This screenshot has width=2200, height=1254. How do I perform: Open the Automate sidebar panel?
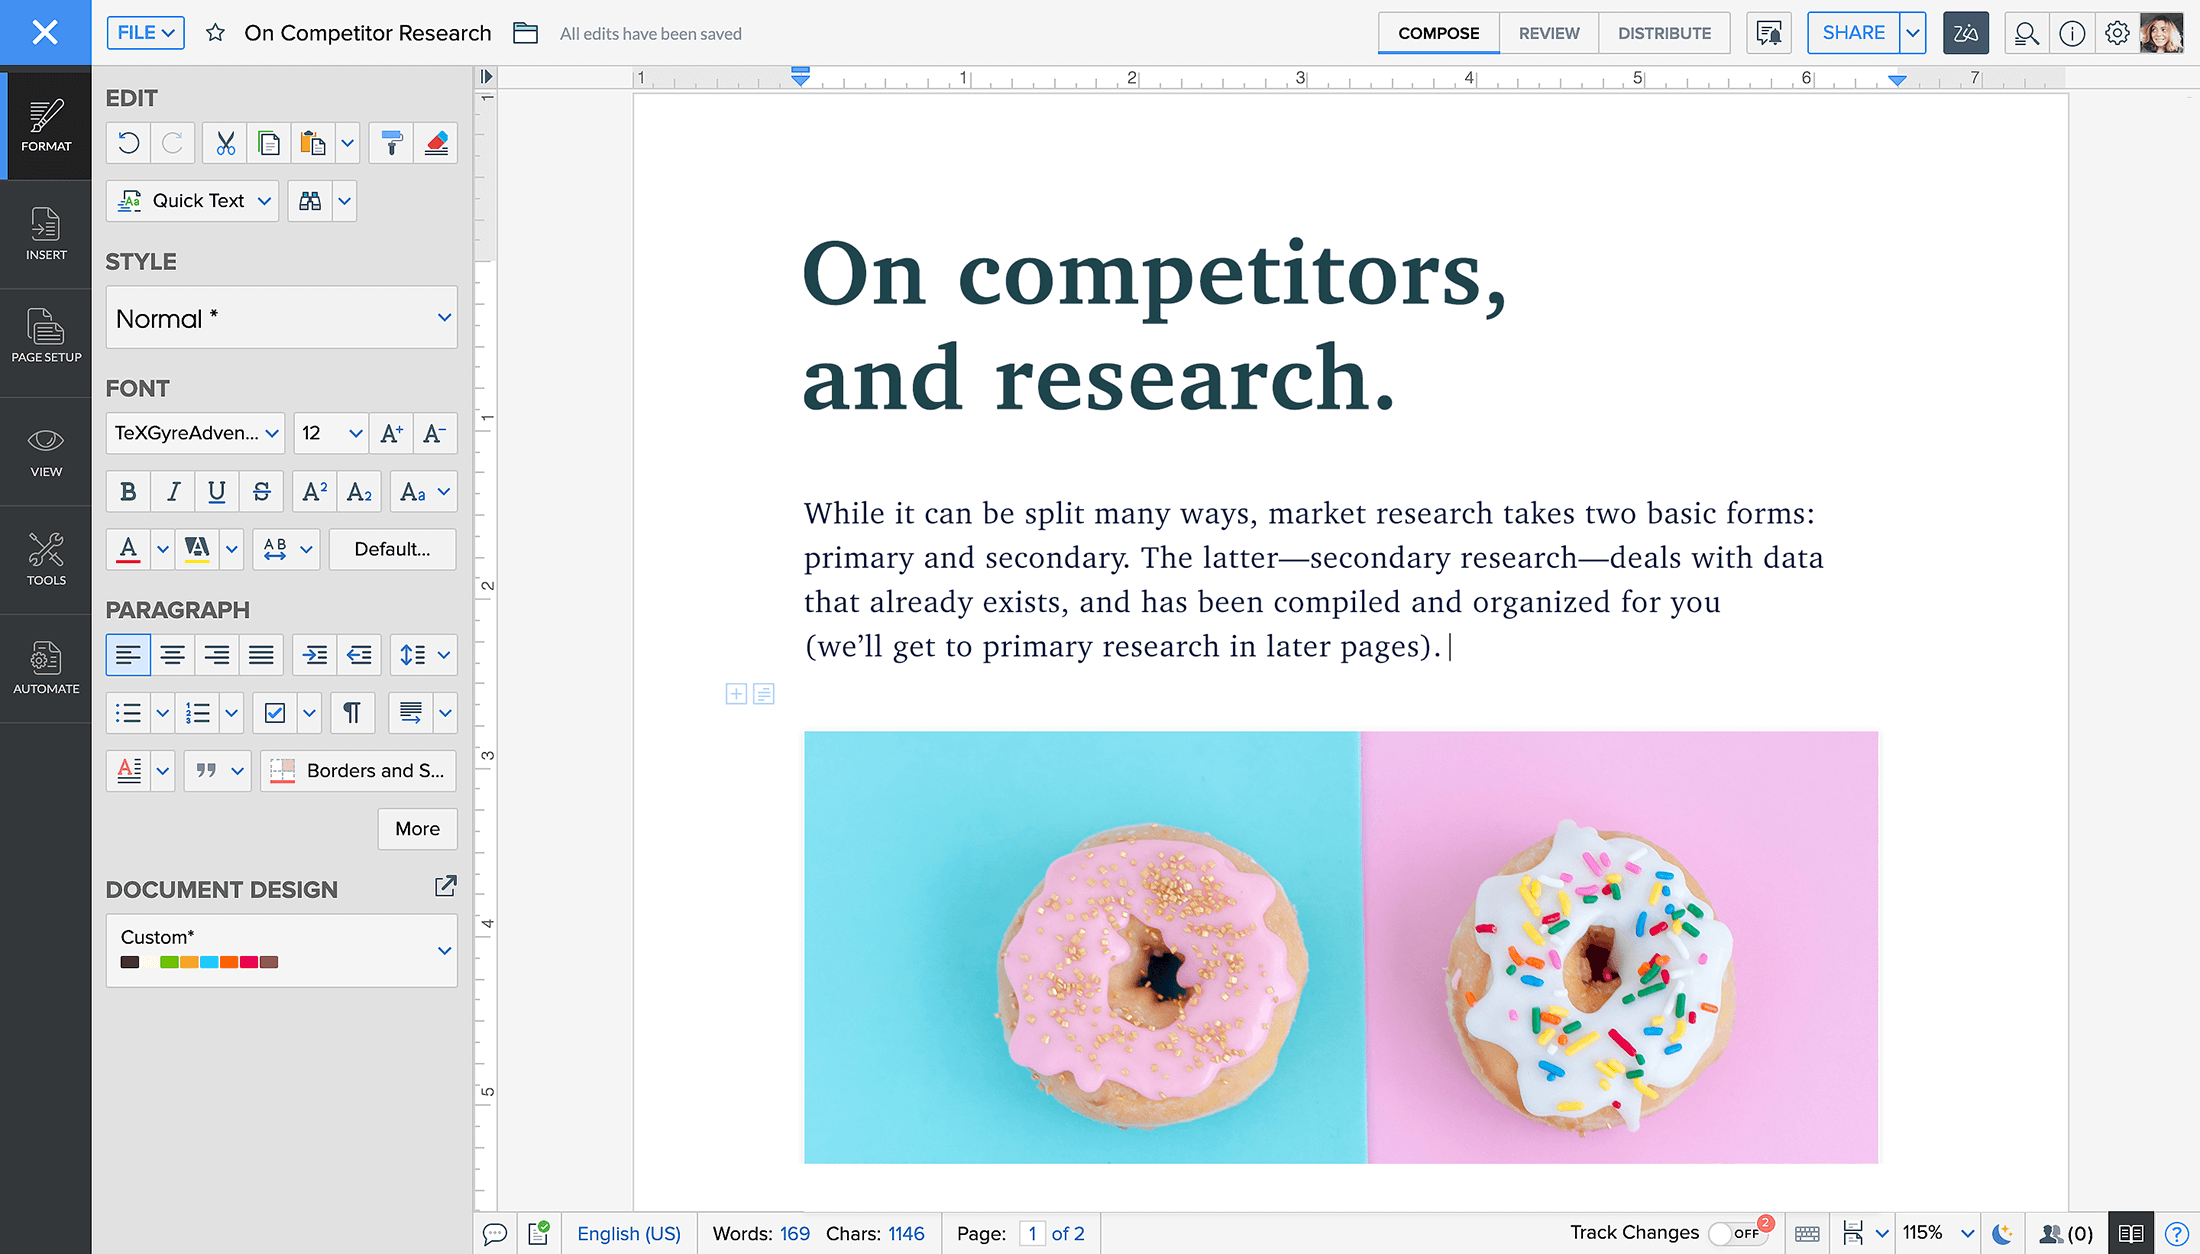pyautogui.click(x=46, y=668)
